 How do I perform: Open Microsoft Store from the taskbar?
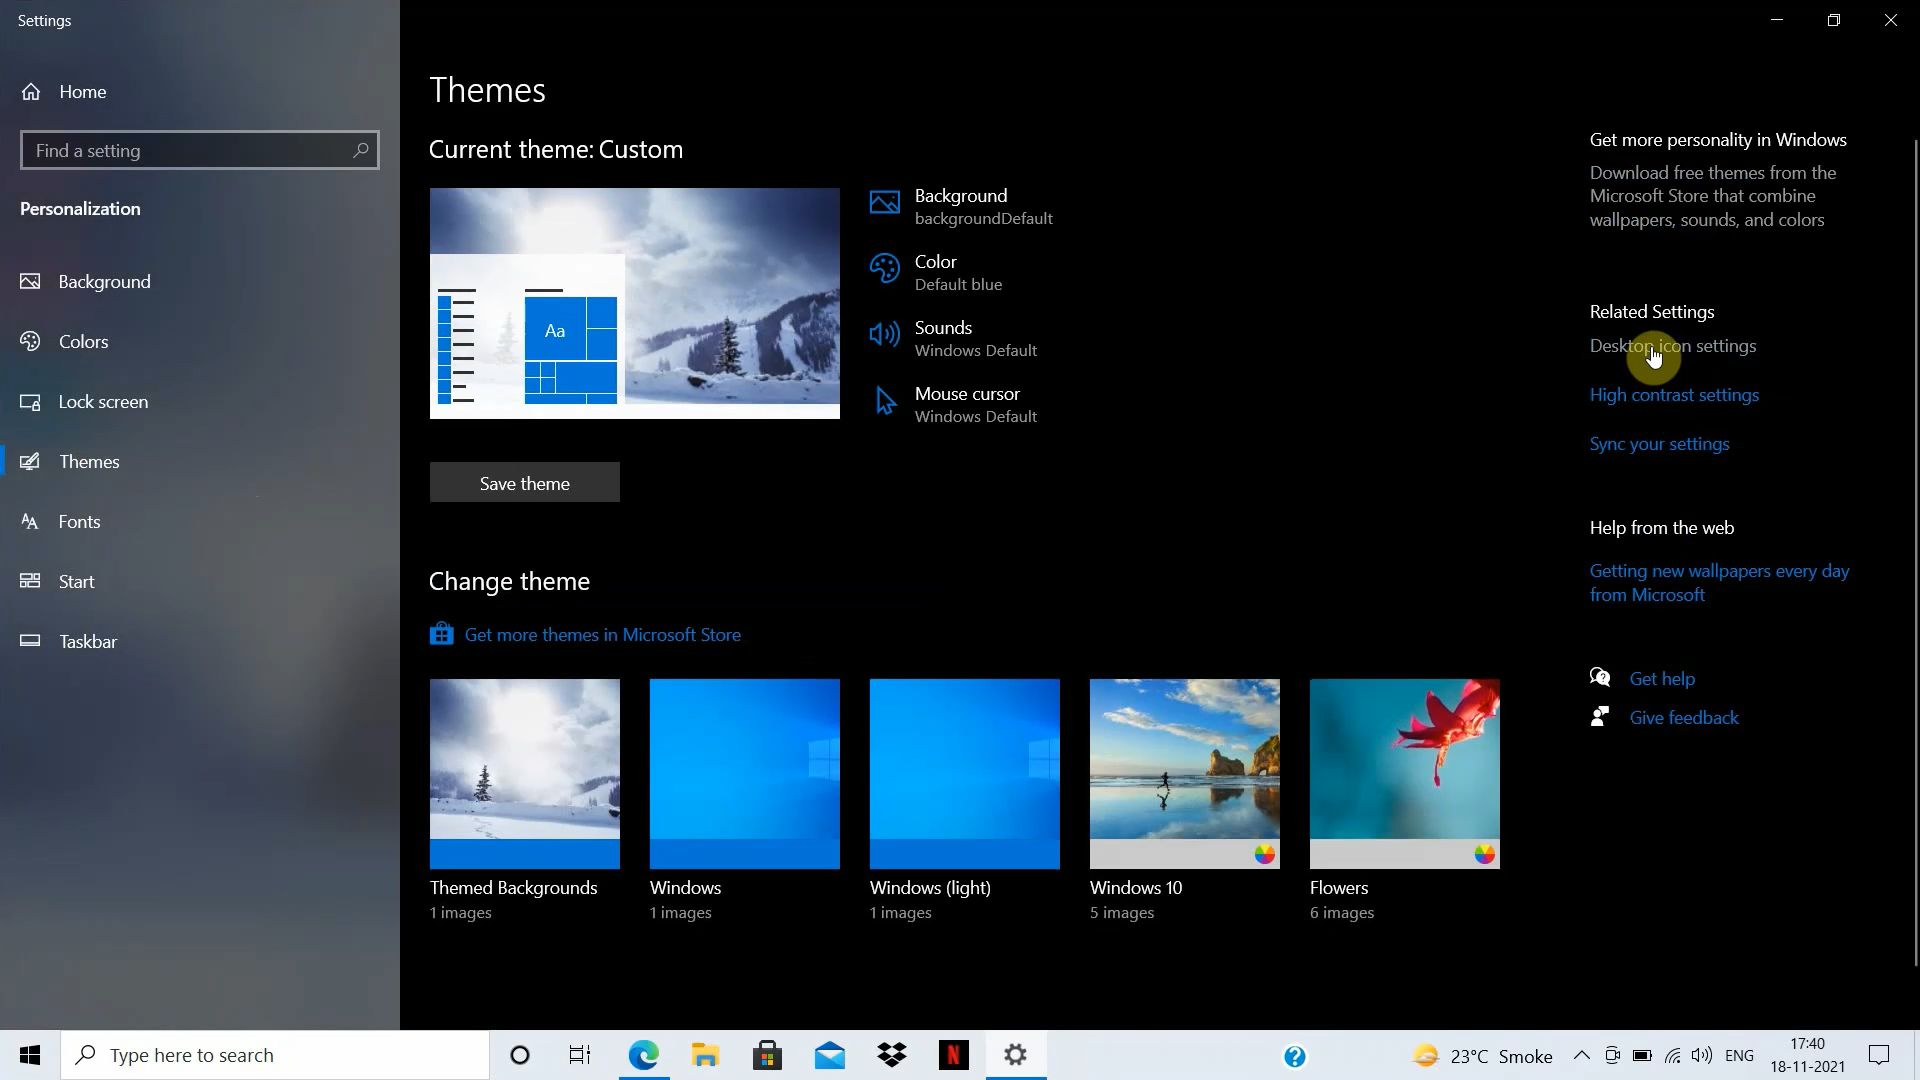(766, 1054)
